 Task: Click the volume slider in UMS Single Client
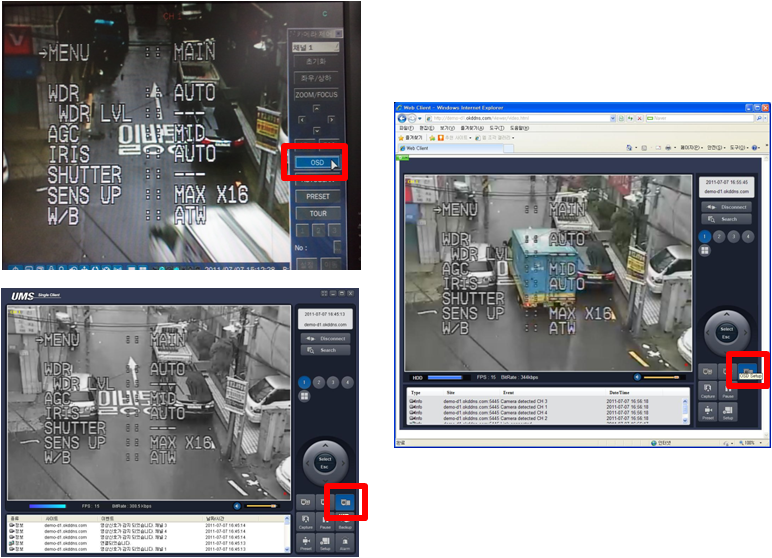(x=260, y=506)
